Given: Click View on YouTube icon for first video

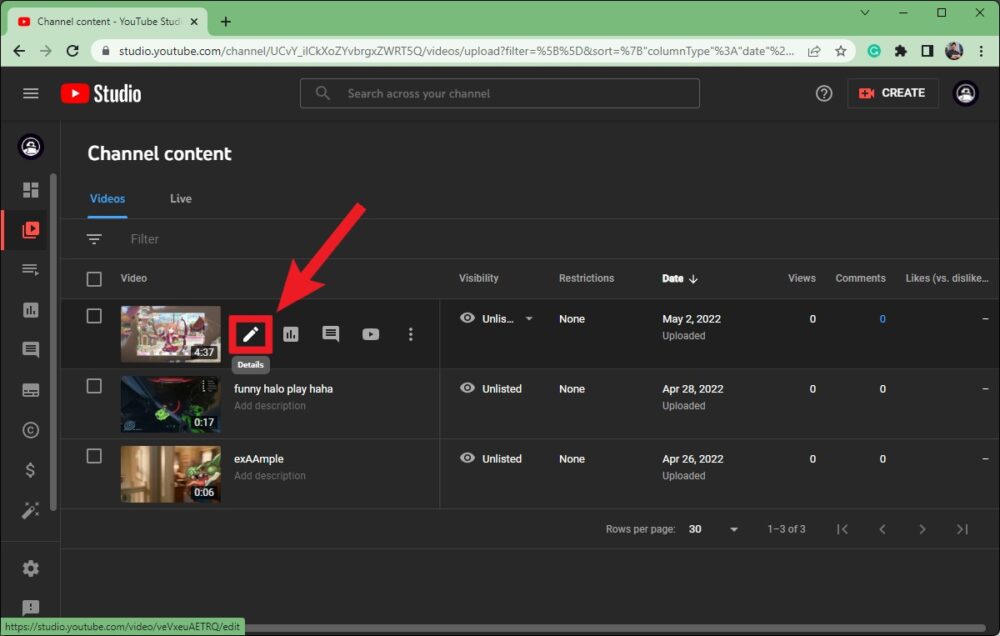Looking at the screenshot, I should 371,334.
